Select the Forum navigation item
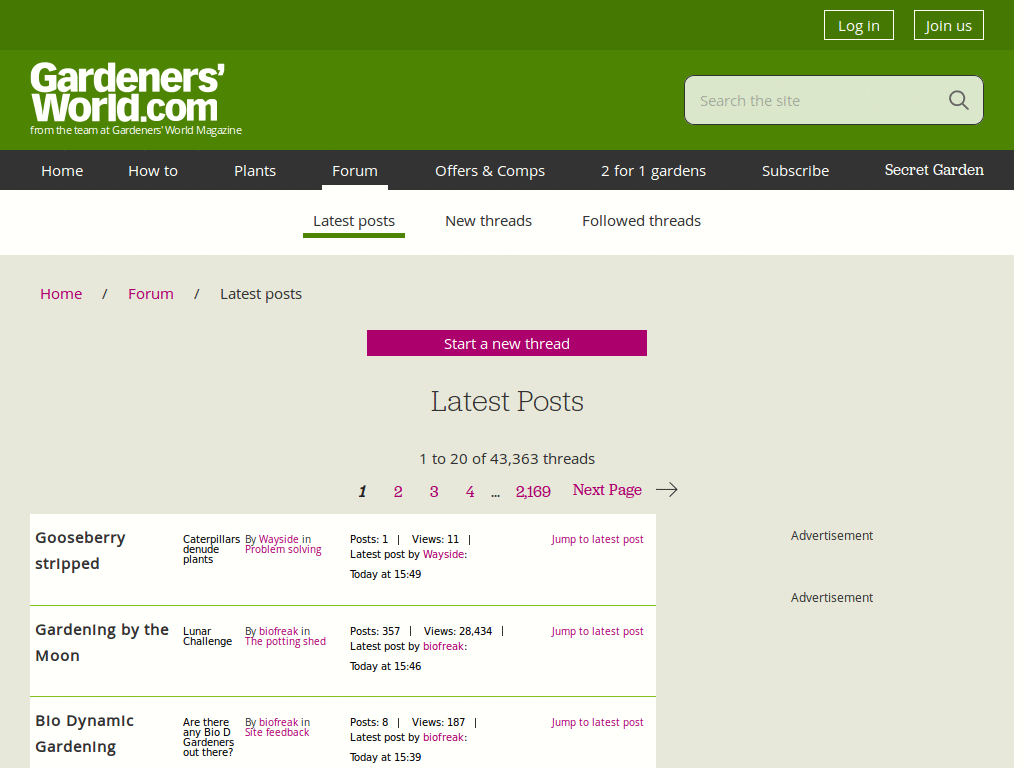 click(355, 170)
